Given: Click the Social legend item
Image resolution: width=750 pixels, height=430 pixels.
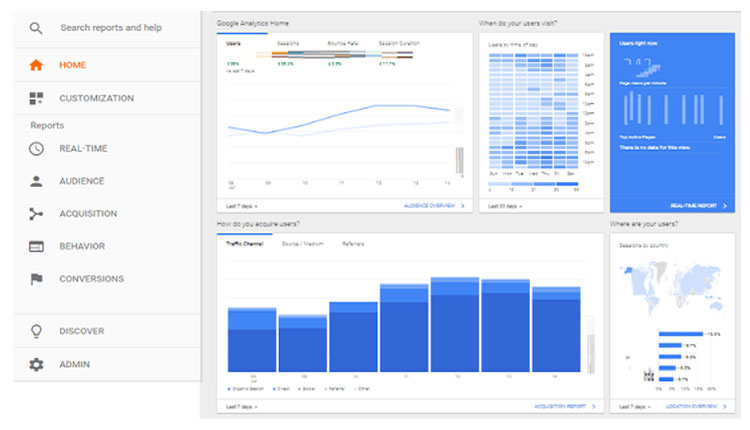Looking at the screenshot, I should coord(307,389).
